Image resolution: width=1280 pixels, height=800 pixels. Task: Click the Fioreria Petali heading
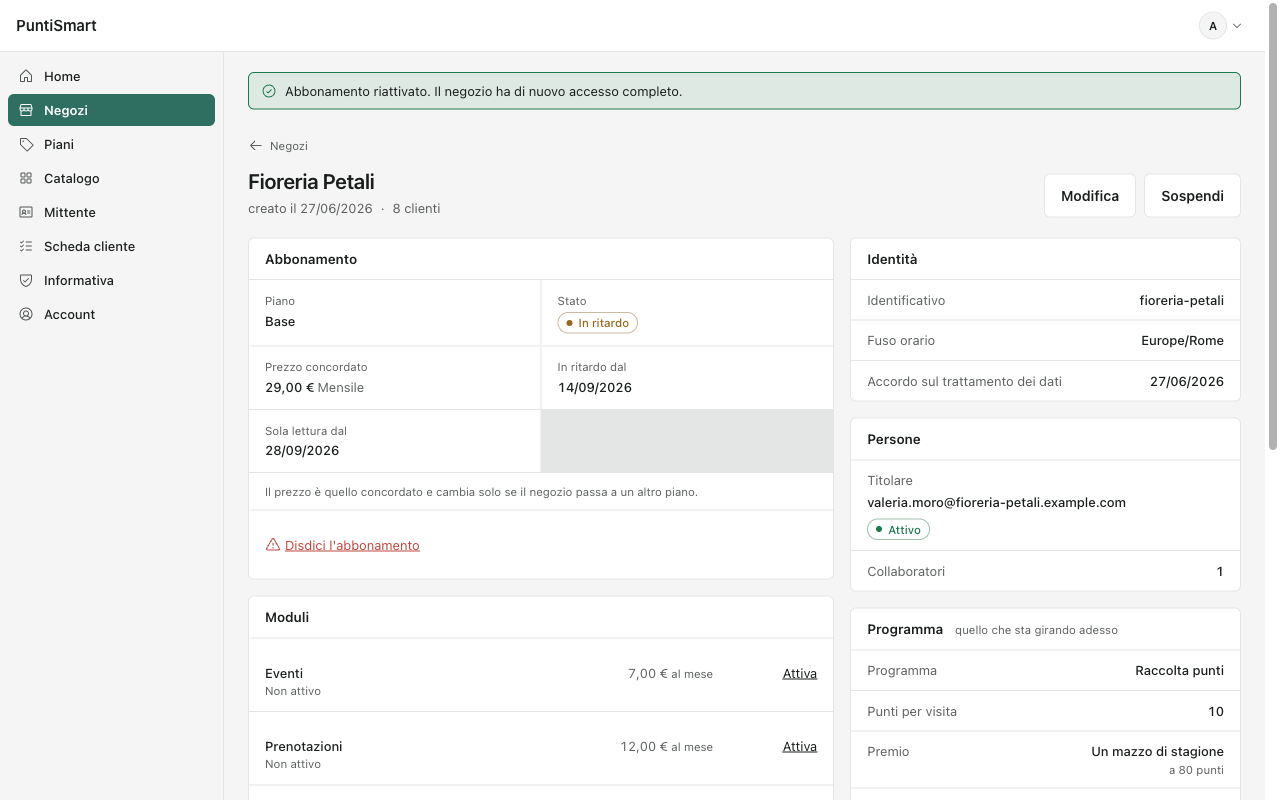pyautogui.click(x=312, y=182)
